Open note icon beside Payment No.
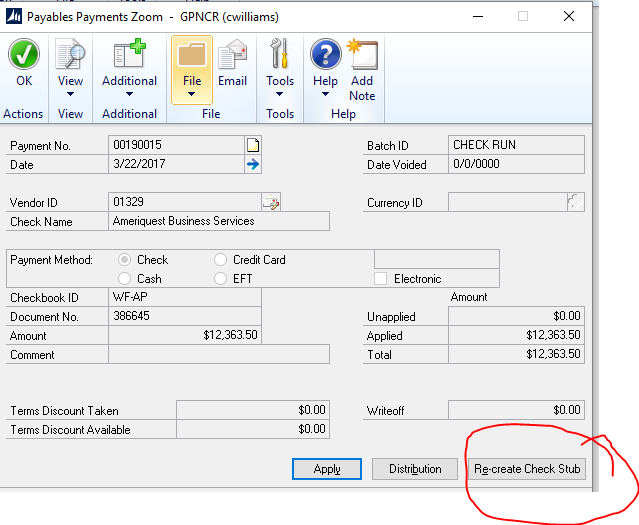 253,145
